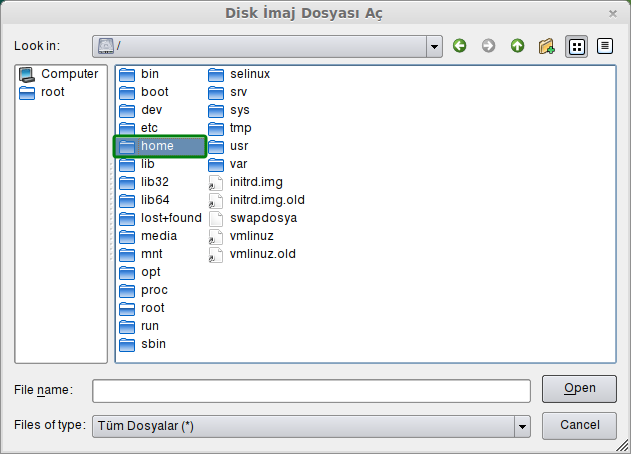
Task: Click the greyed forward arrow icon
Action: point(489,46)
